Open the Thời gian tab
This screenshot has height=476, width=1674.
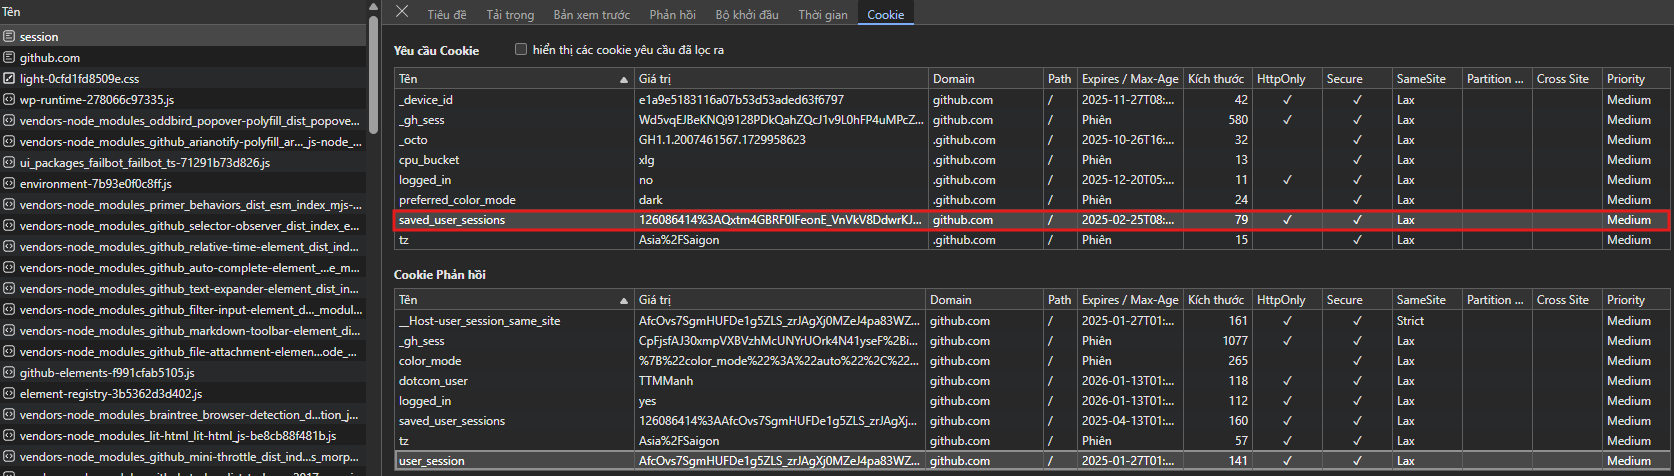pyautogui.click(x=822, y=15)
